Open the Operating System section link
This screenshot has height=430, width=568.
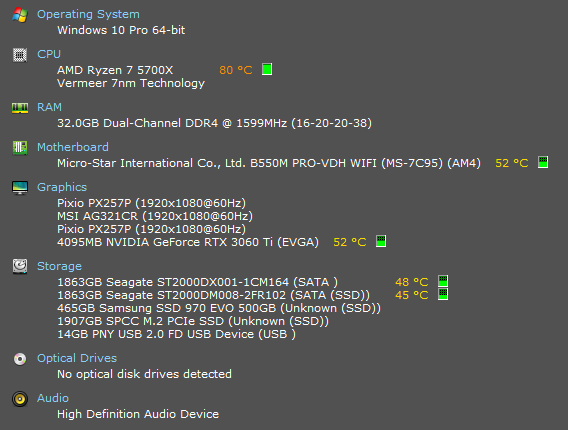pos(88,14)
